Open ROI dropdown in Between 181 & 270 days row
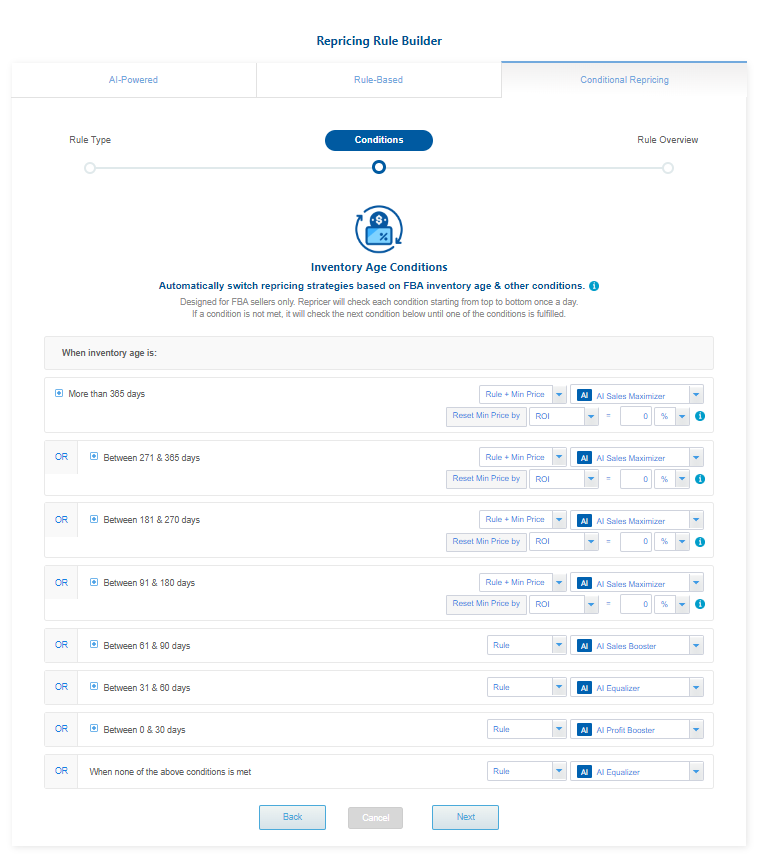The image size is (762, 861). tap(563, 542)
